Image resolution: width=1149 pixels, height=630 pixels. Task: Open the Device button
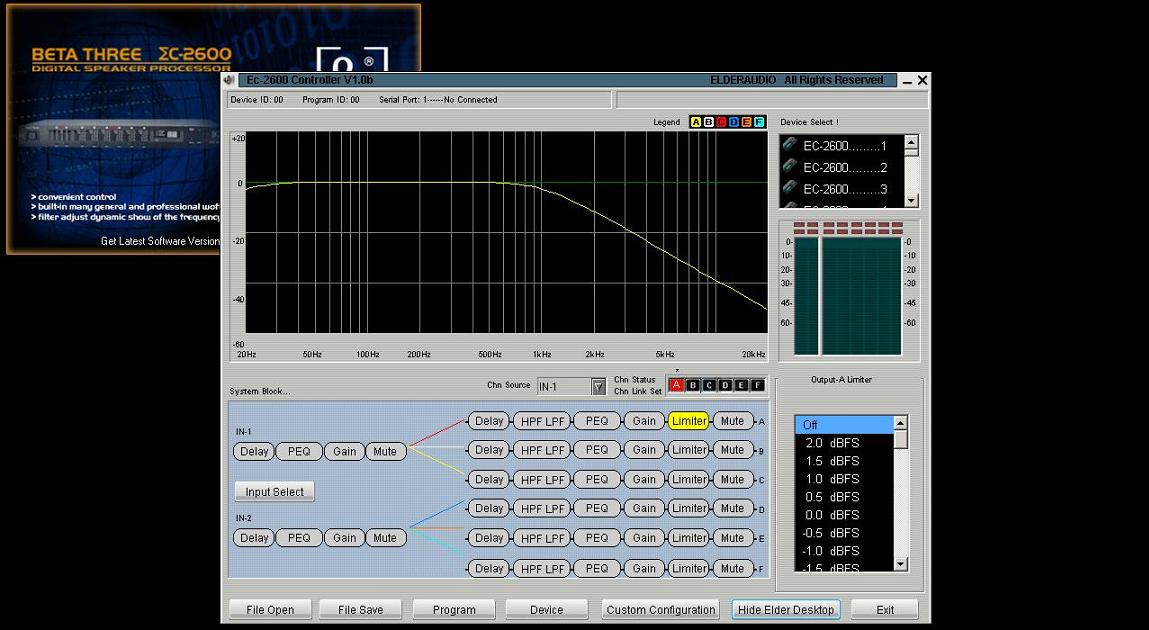click(547, 609)
